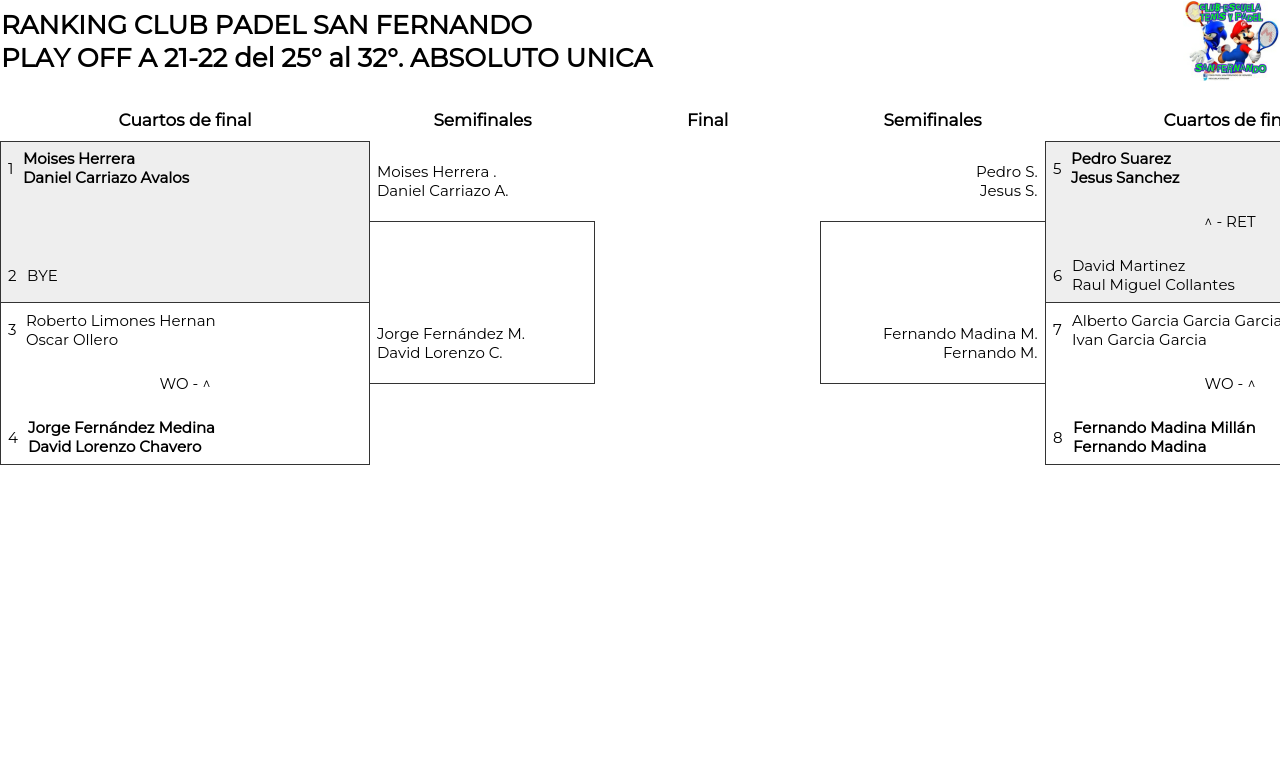Select the Final column header
This screenshot has width=1280, height=763.
click(707, 120)
